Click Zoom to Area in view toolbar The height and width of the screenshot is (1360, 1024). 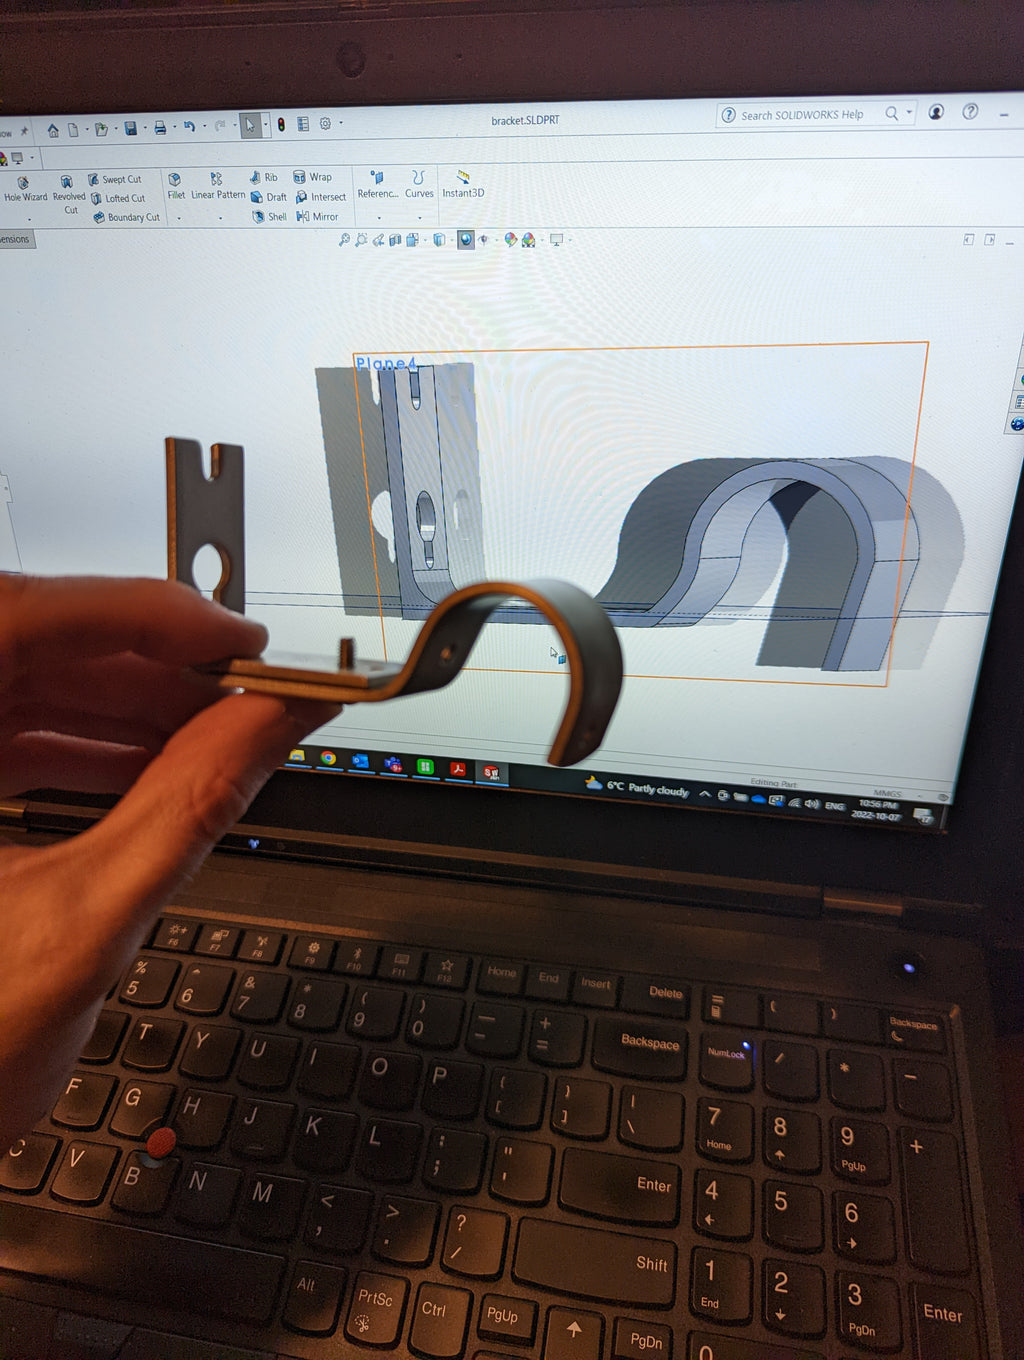[x=361, y=240]
